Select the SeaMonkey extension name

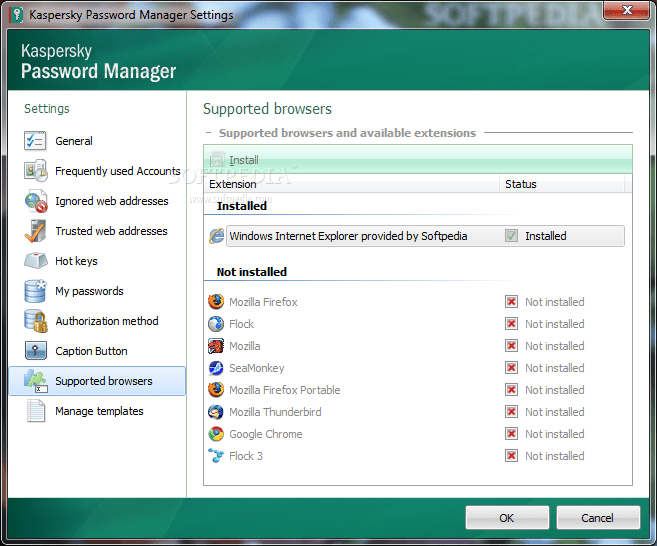(x=257, y=368)
